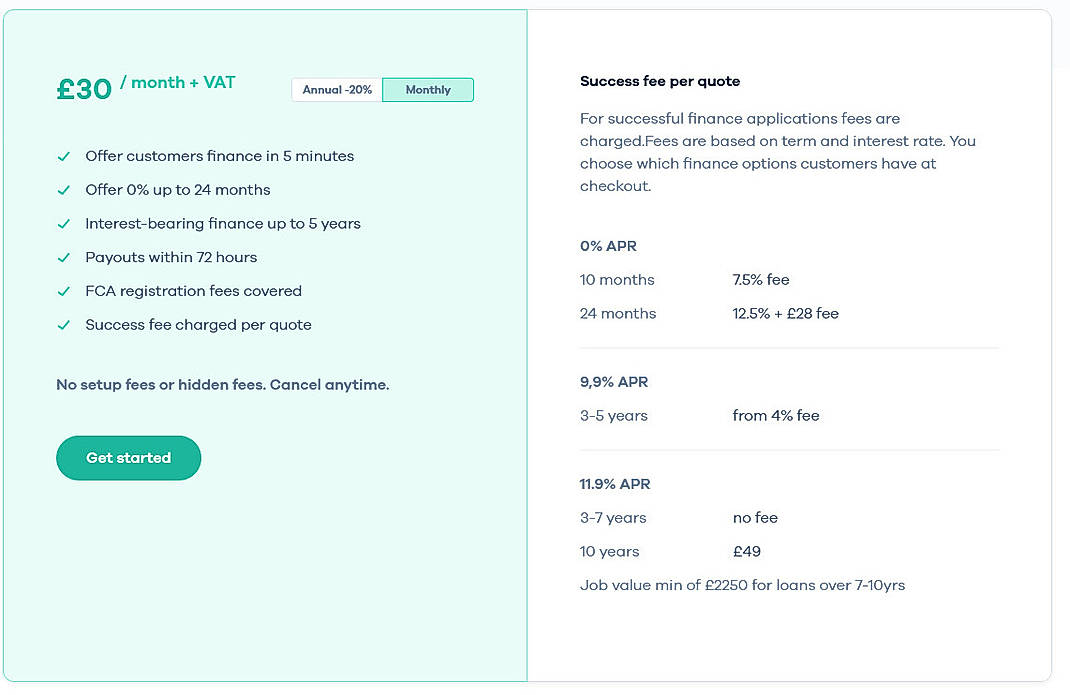The width and height of the screenshot is (1070, 695).
Task: Click the checkmark beside 'Interest-bearing finance up to 5 years'
Action: point(64,224)
